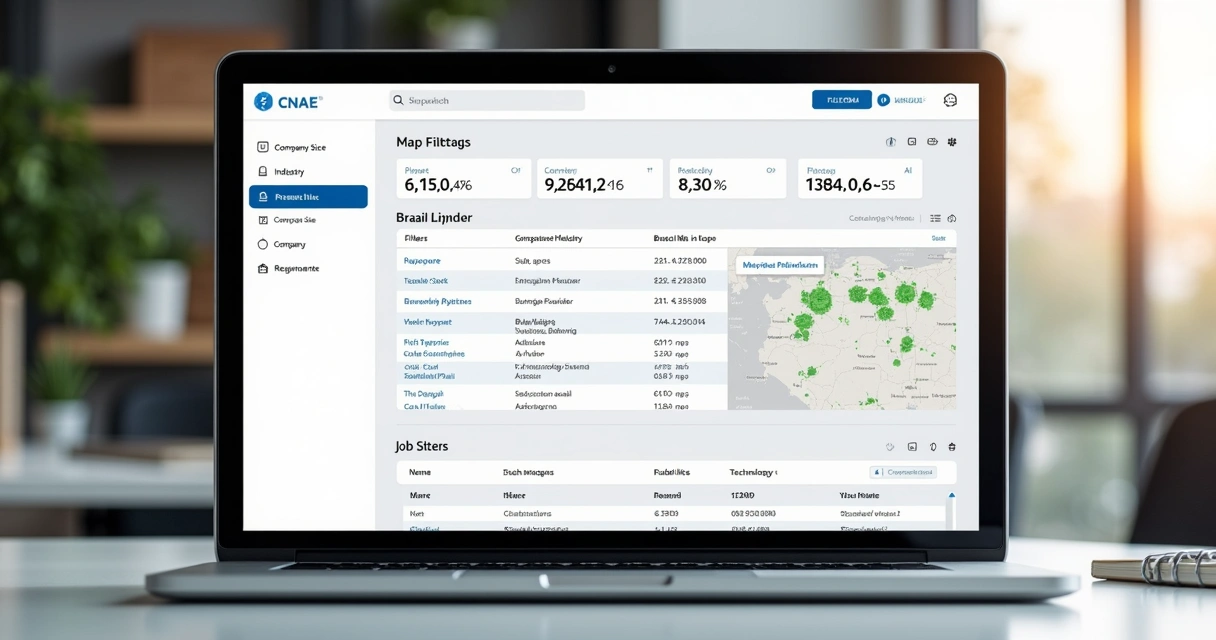The width and height of the screenshot is (1216, 640).
Task: Click the magnifier icon in the search bar
Action: point(398,100)
